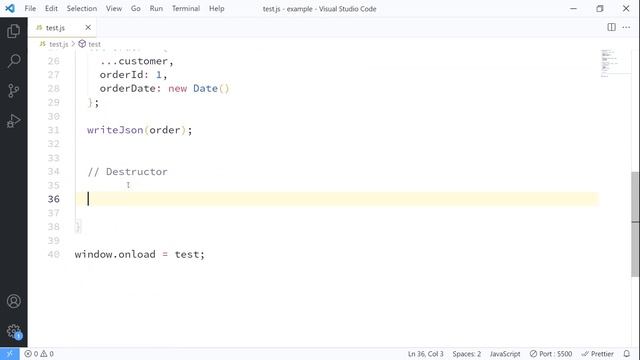
Task: Click the 'orderId' property name
Action: coord(122,74)
